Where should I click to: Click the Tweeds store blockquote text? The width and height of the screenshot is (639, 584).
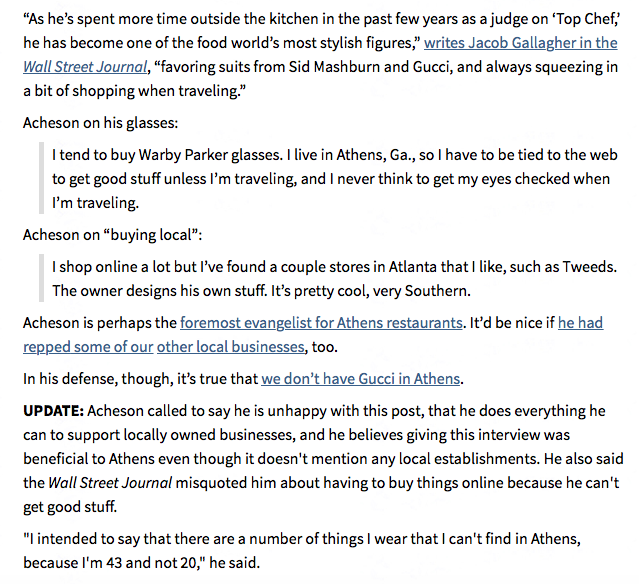coord(334,279)
